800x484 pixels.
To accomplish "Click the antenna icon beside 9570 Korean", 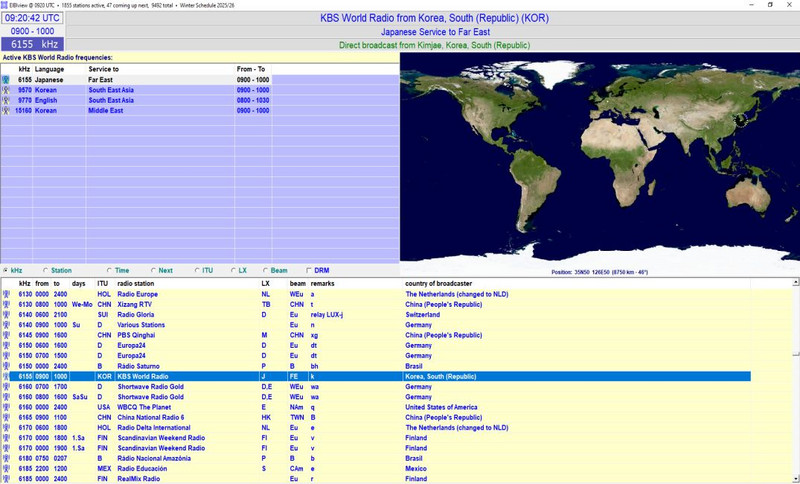I will (7, 89).
